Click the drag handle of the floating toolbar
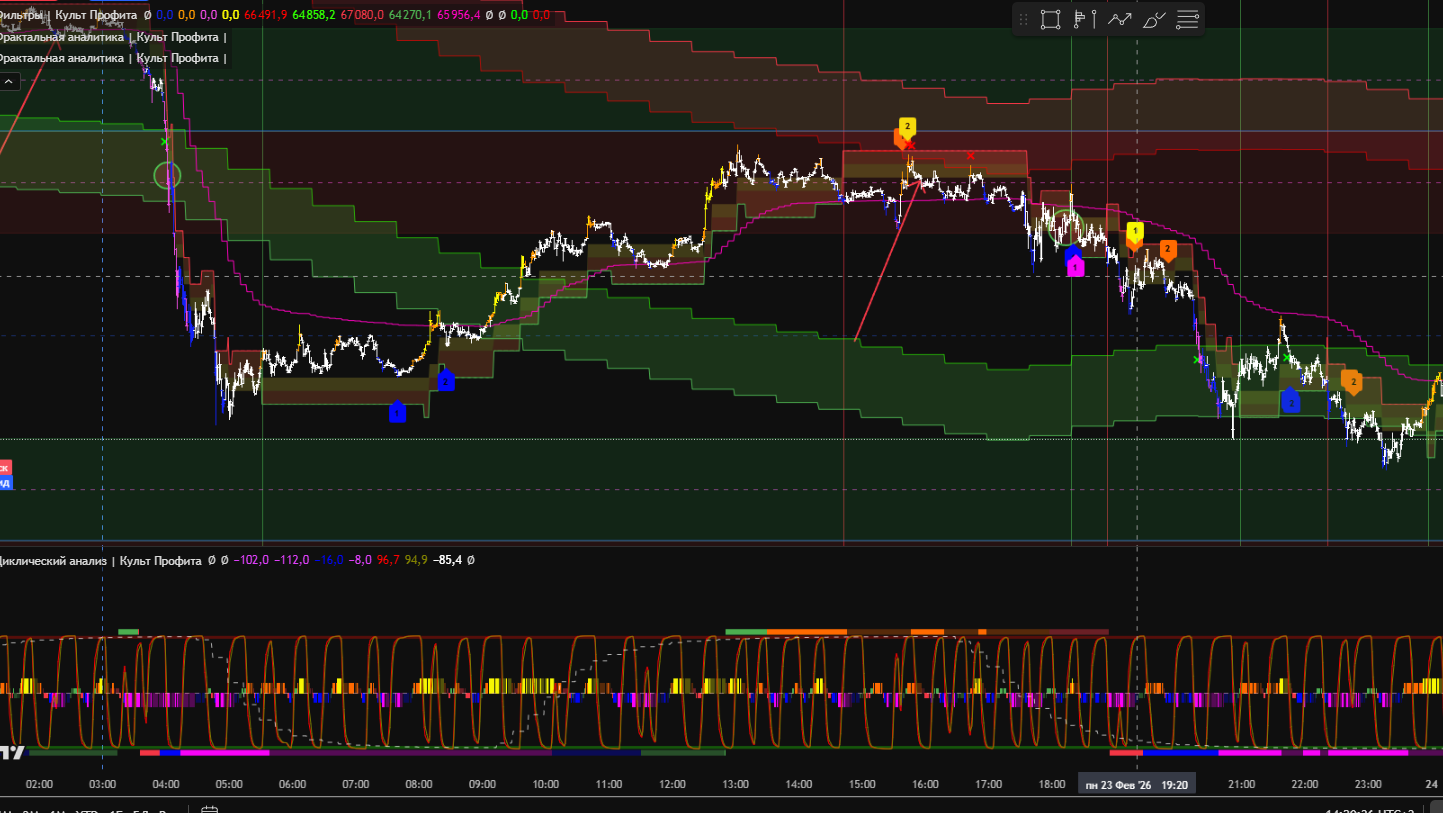 pyautogui.click(x=1023, y=19)
